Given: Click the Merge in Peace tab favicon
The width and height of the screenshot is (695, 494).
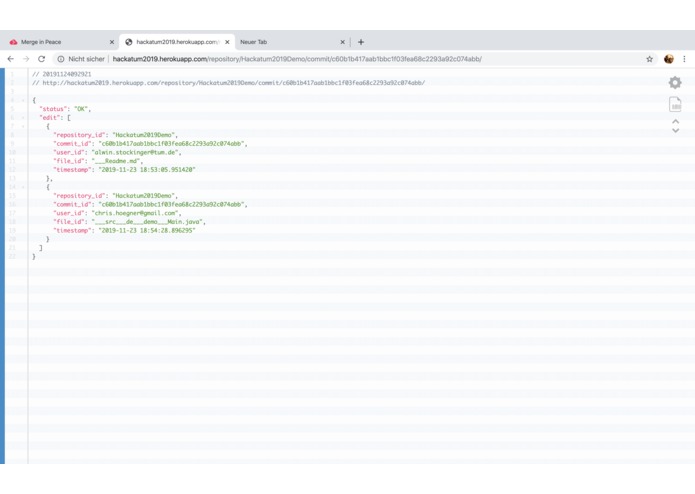Looking at the screenshot, I should [x=13, y=42].
